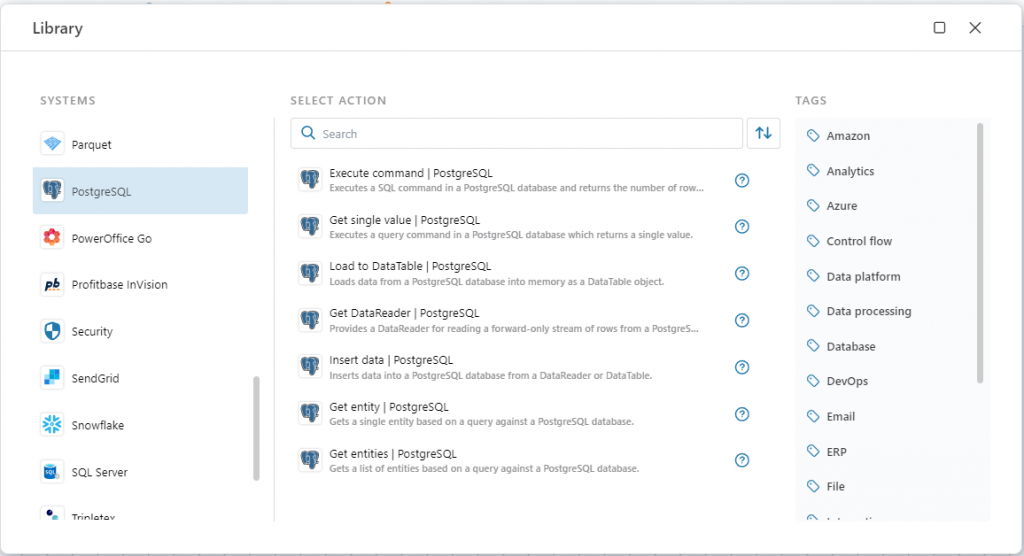Screen dimensions: 1024x556
Task: Click the elephant icon beside Get entity
Action: point(310,414)
